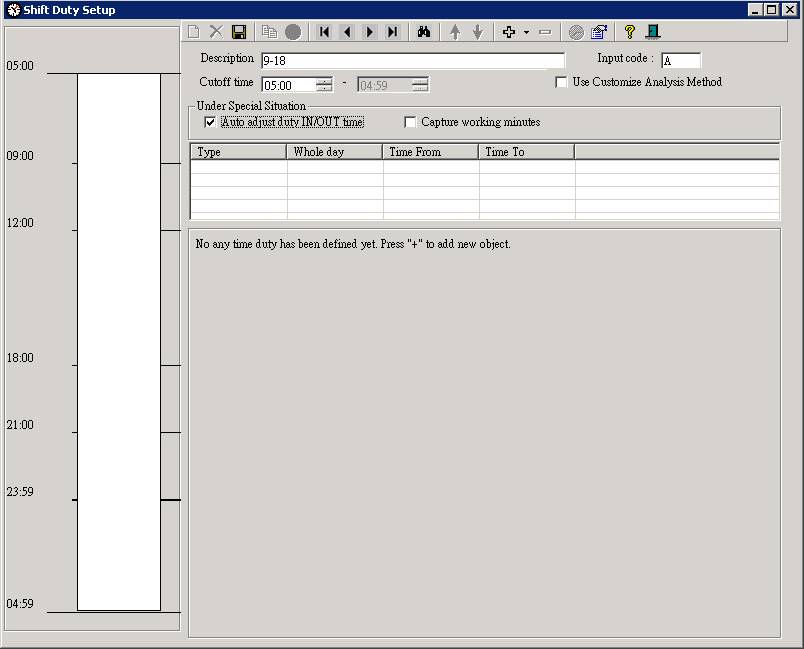This screenshot has height=649, width=804.
Task: Click the minus remove object icon
Action: click(x=545, y=32)
